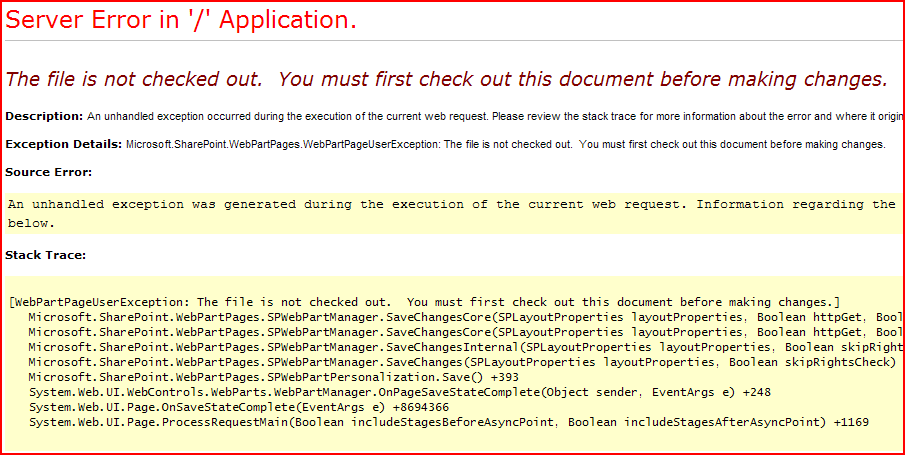Viewport: 905px width, 455px height.
Task: Click the Page.OnSaveStateComplete +8694366 line
Action: click(x=238, y=407)
